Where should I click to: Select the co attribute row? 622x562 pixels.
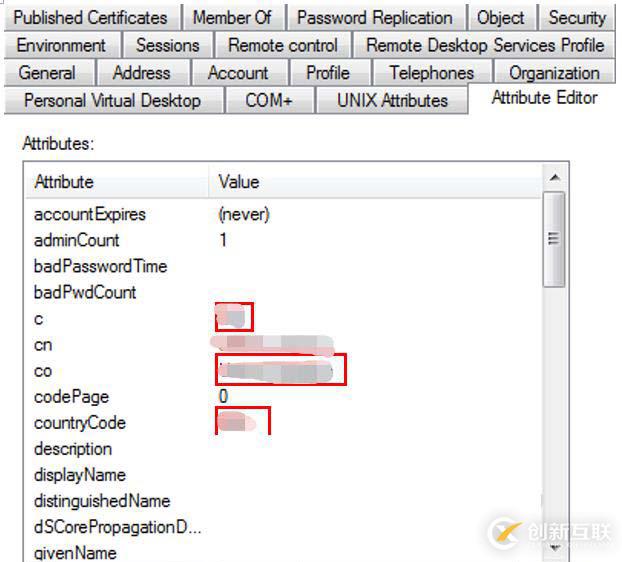283,371
